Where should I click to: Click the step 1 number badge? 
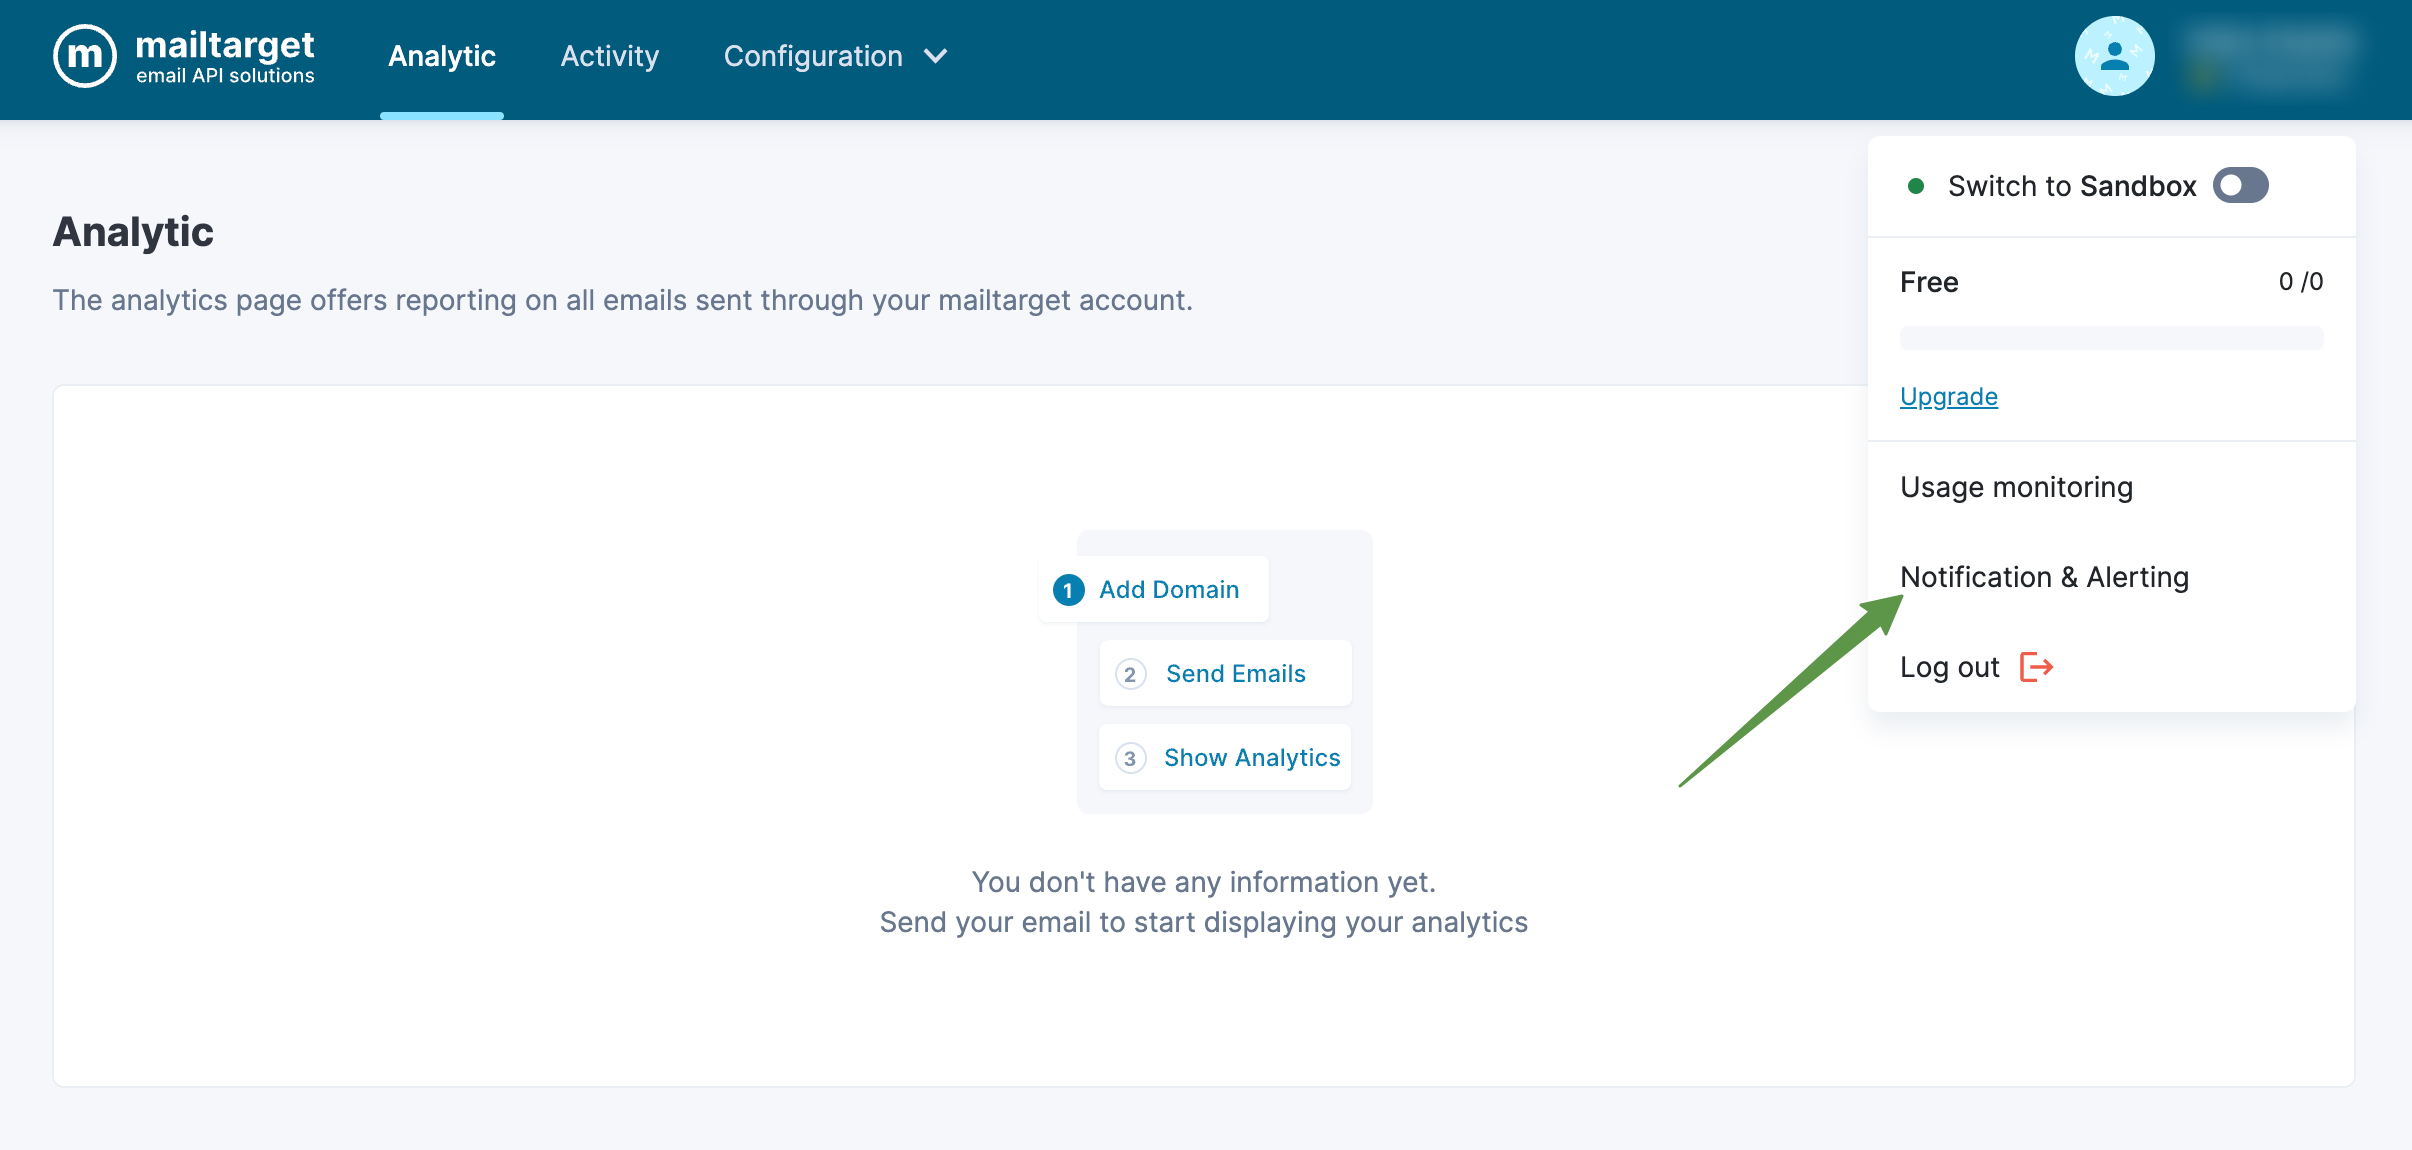(1068, 590)
